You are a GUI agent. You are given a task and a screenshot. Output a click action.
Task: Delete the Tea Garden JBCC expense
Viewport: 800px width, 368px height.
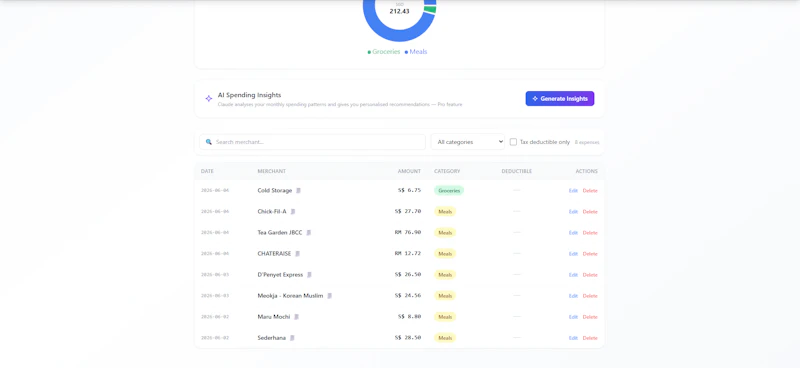(x=590, y=233)
